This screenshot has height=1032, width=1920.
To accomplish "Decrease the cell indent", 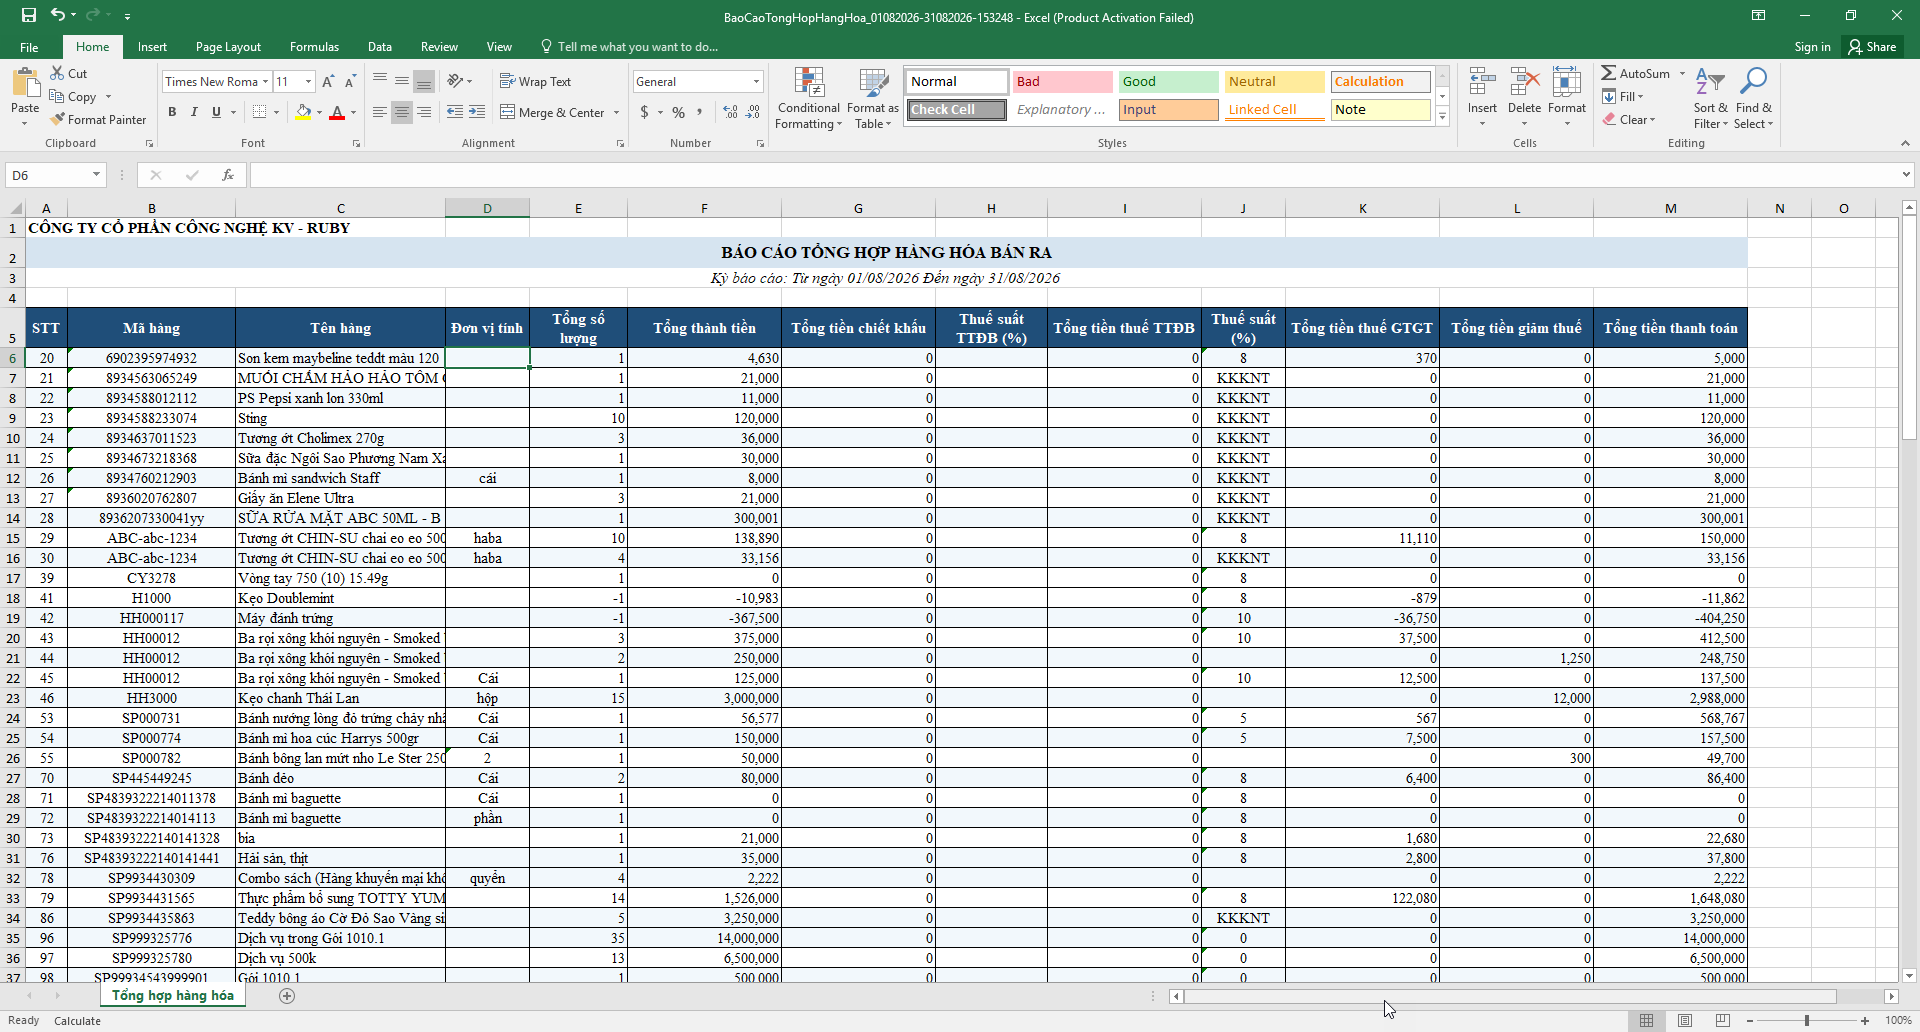I will click(x=455, y=112).
